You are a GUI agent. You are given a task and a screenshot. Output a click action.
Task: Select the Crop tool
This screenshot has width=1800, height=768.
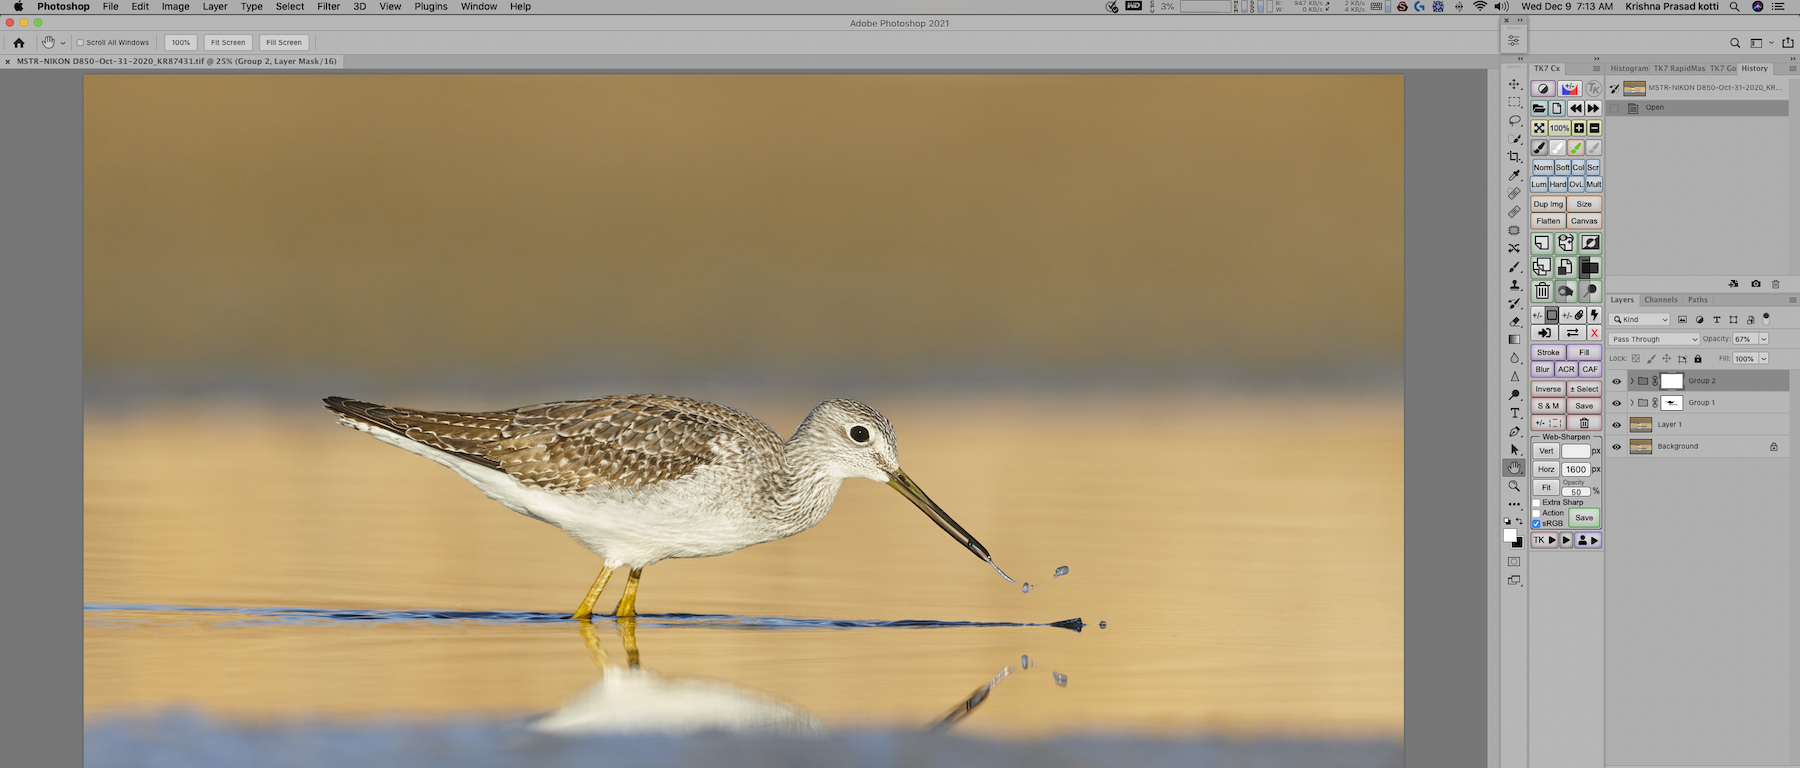point(1514,157)
